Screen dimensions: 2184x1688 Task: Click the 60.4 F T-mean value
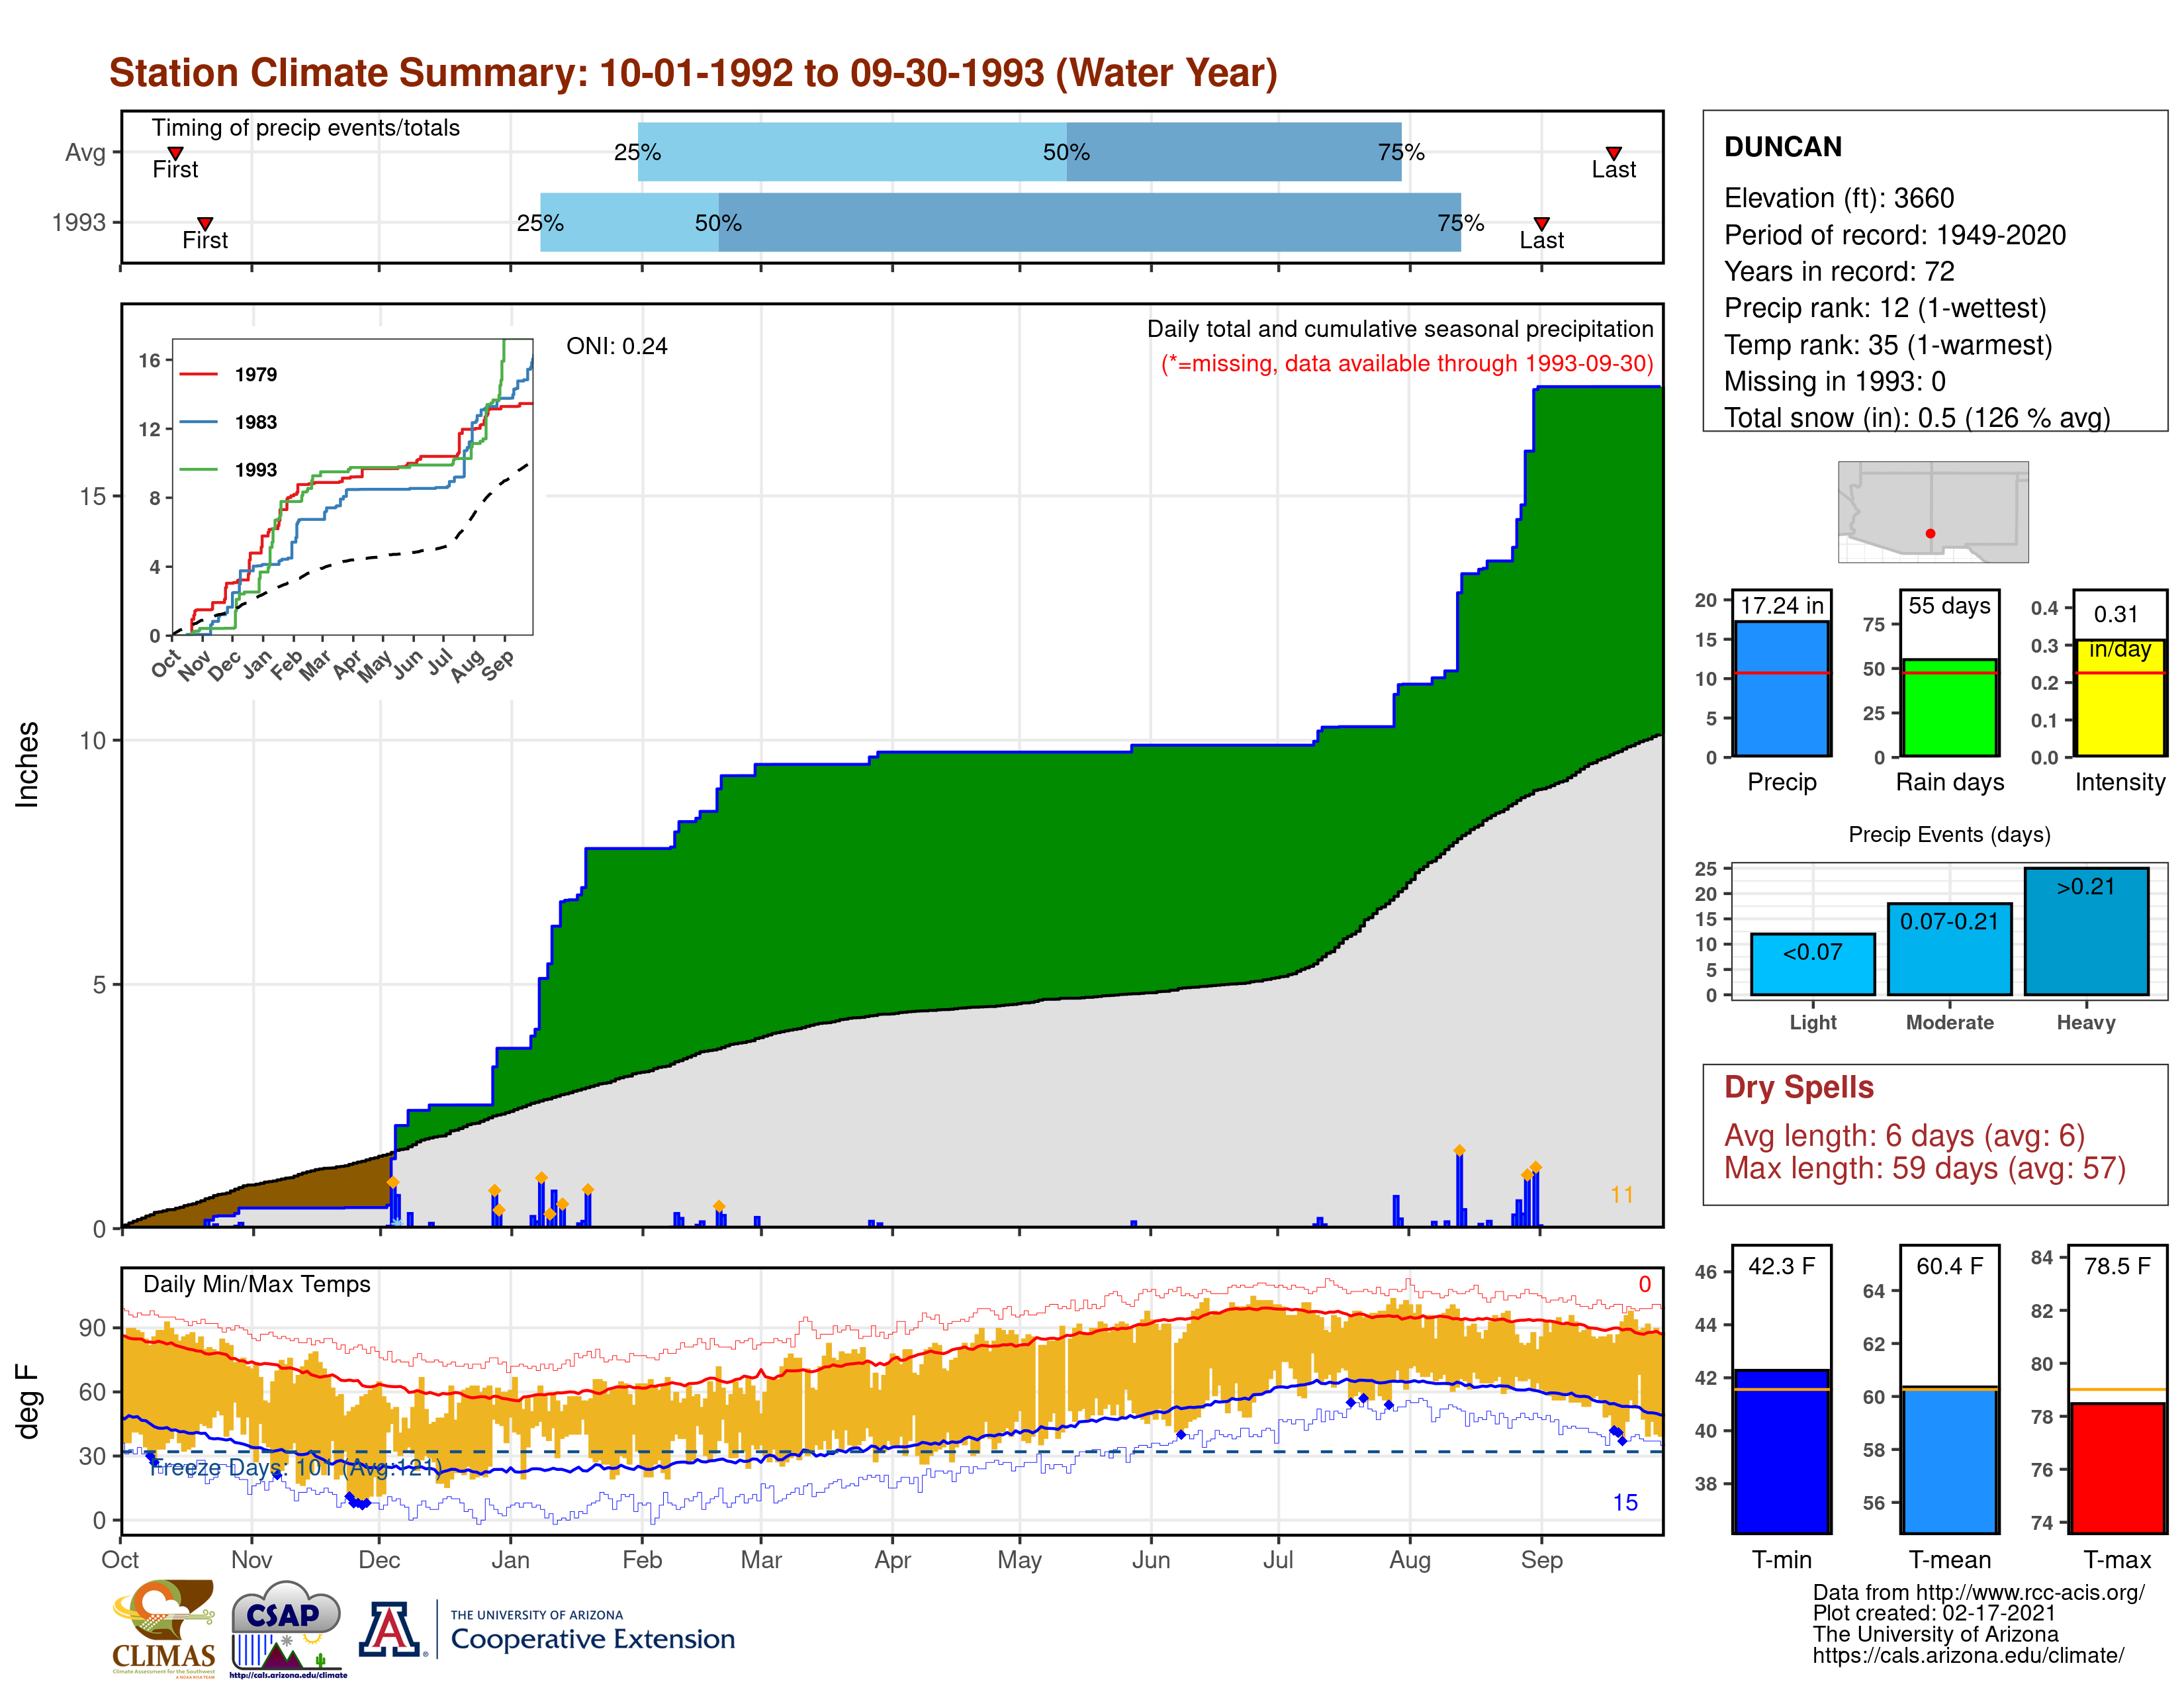1949,1266
